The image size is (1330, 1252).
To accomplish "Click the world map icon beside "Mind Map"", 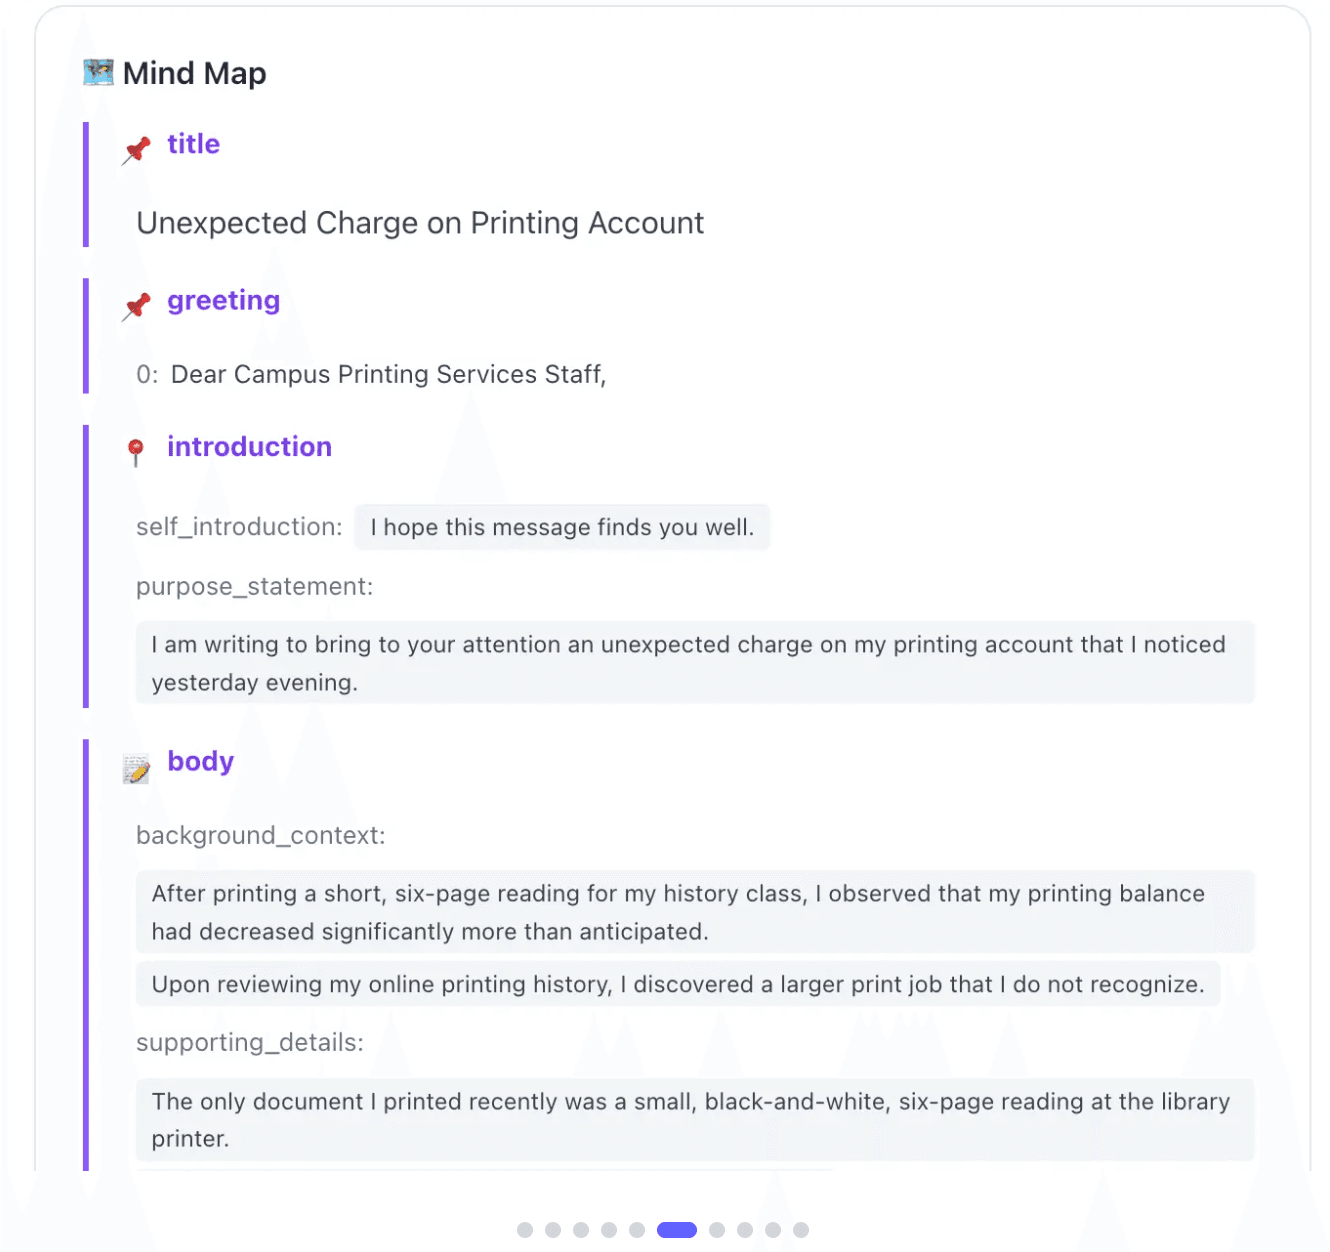I will click(x=98, y=71).
